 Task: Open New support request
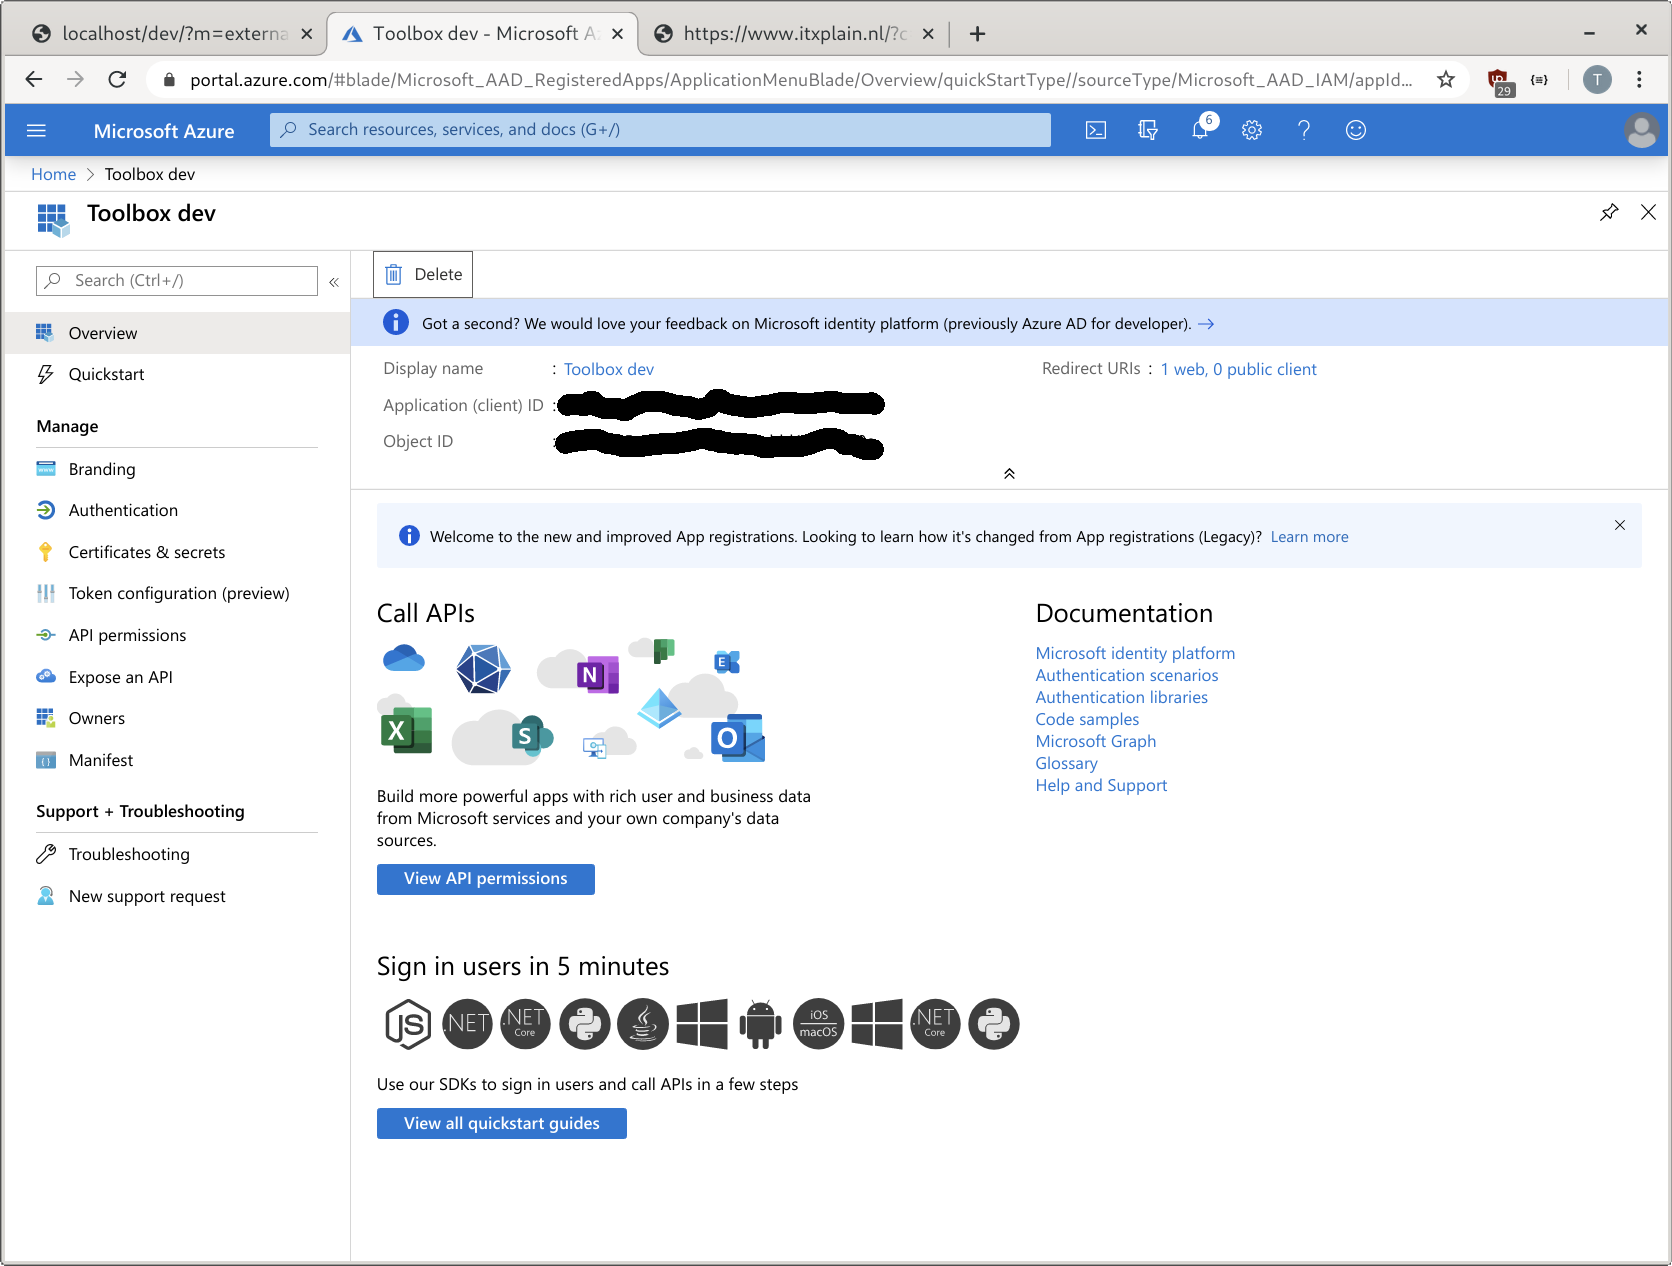tap(177, 896)
